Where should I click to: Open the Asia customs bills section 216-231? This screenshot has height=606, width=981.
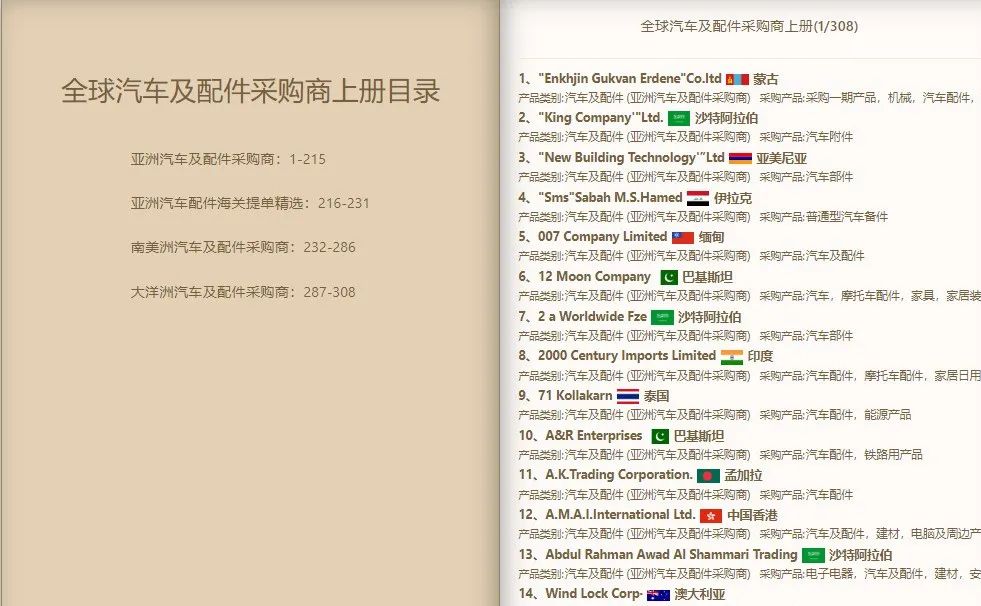click(250, 203)
